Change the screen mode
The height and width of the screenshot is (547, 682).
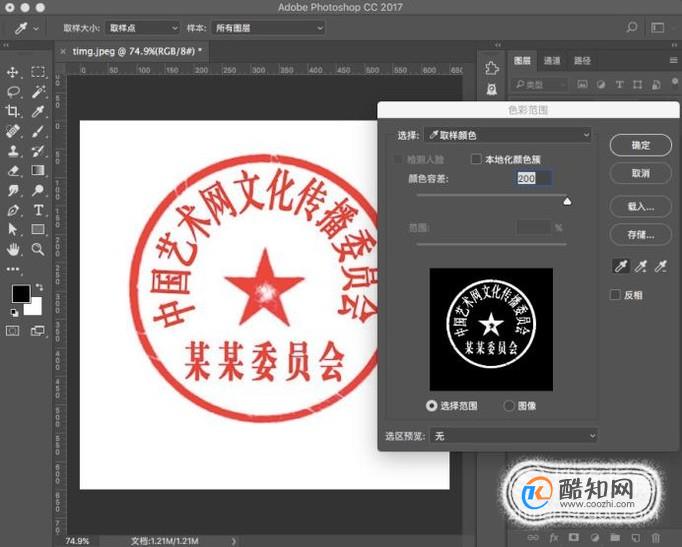(x=38, y=331)
